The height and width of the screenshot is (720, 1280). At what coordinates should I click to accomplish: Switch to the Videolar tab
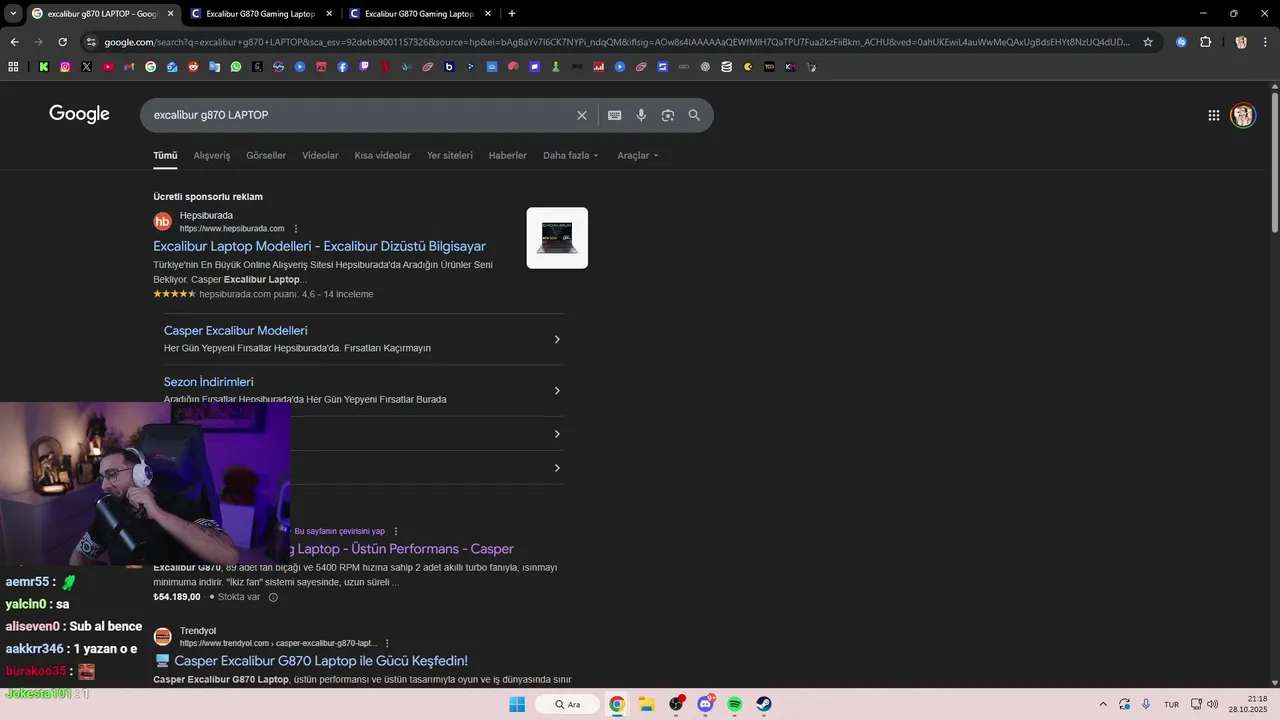[320, 155]
